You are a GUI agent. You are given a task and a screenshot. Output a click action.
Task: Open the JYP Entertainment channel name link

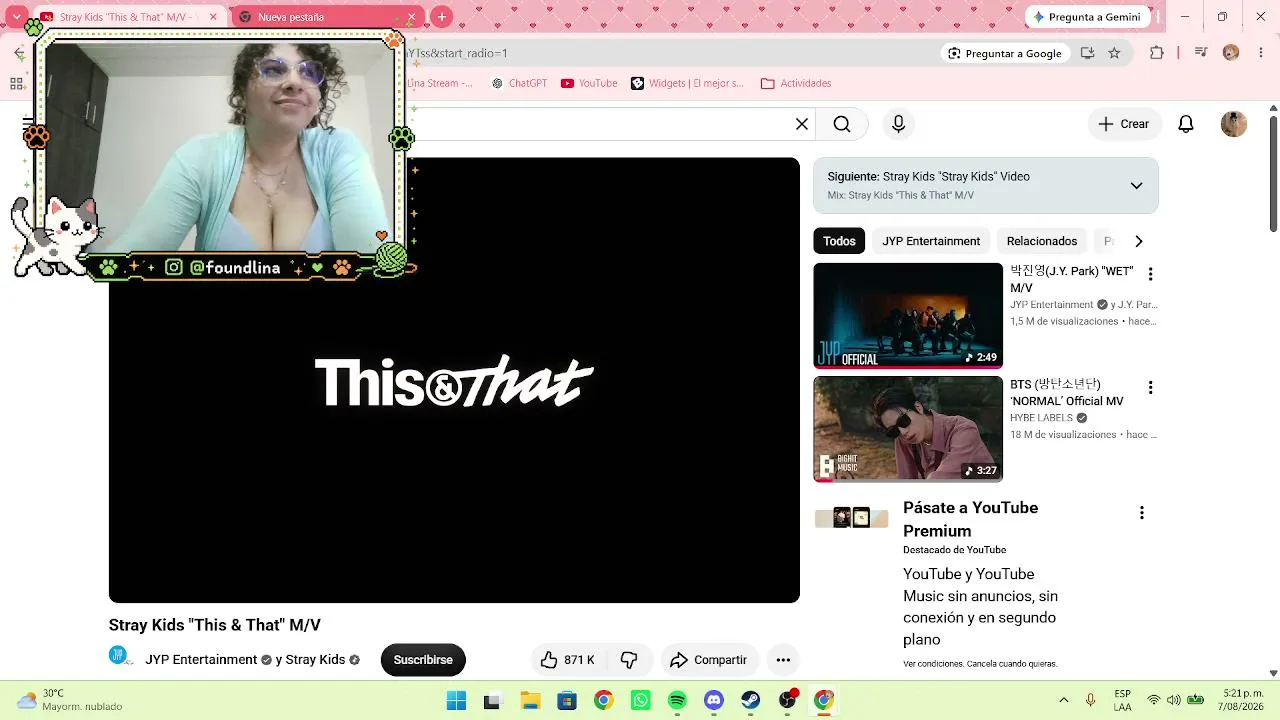click(201, 660)
